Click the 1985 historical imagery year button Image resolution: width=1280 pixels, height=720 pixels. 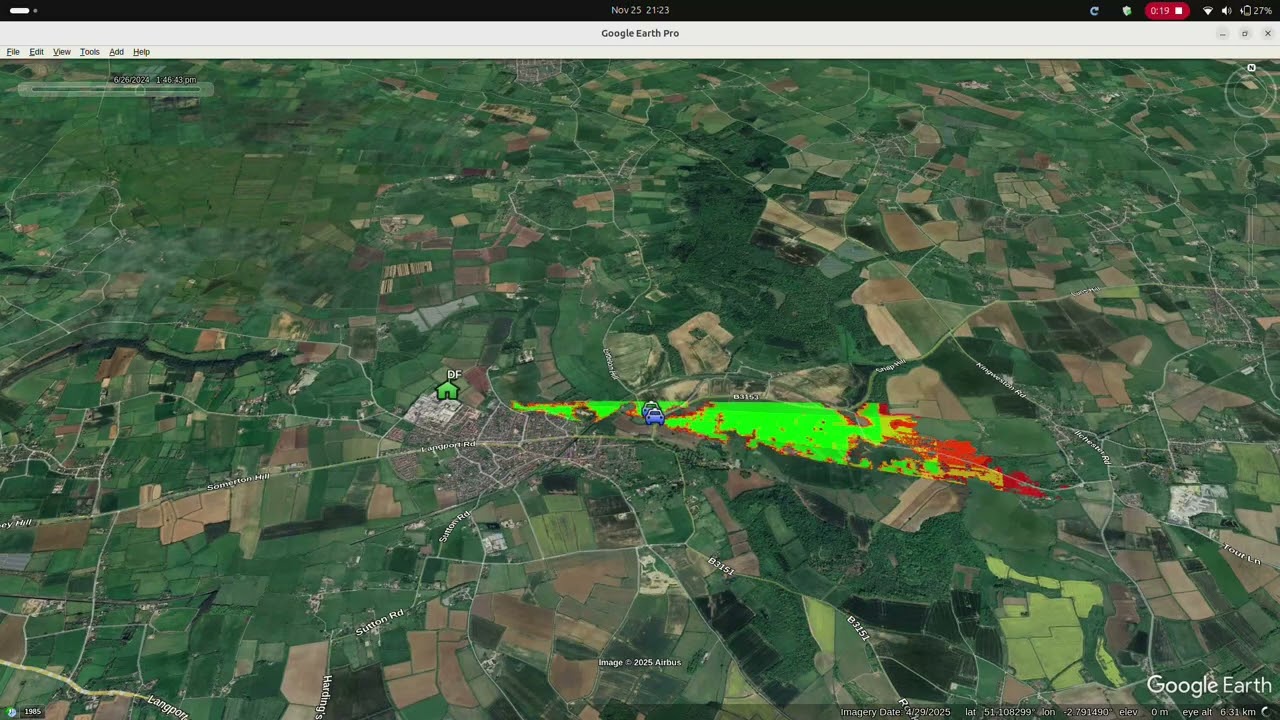point(32,712)
